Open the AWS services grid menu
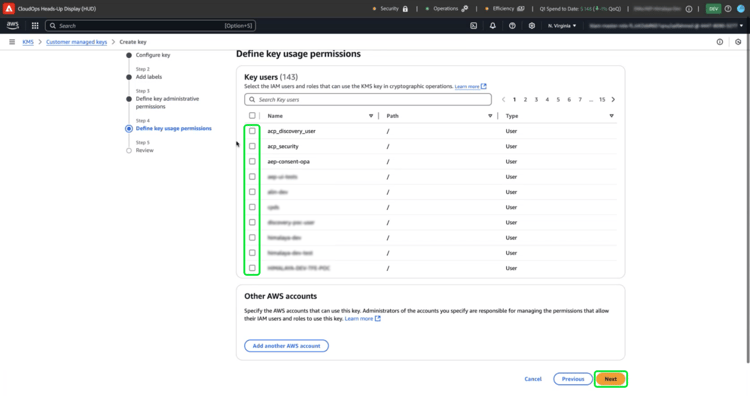Screen dimensions: 750x396 (35, 26)
